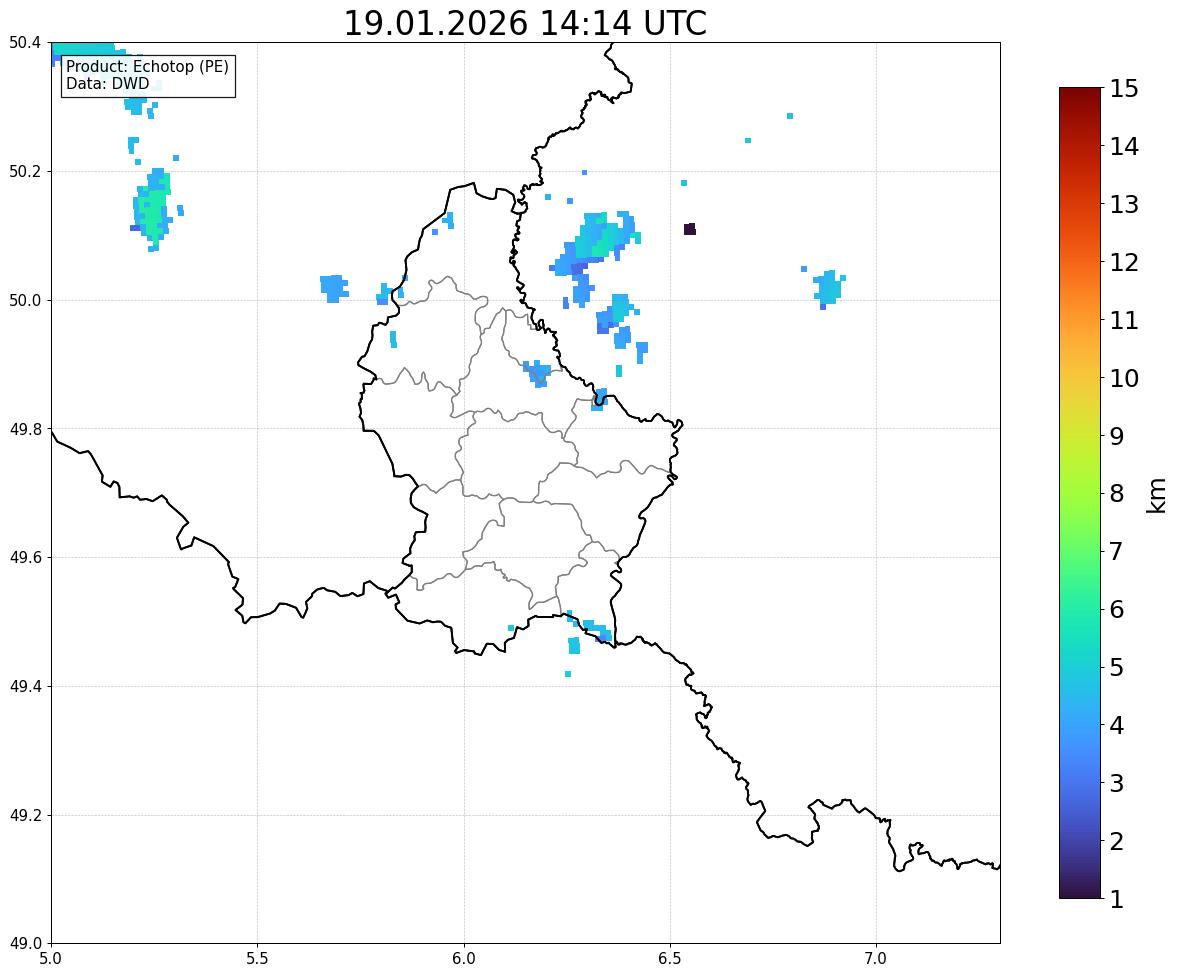Click the 'Product: Echotop (PE)' label

(147, 67)
